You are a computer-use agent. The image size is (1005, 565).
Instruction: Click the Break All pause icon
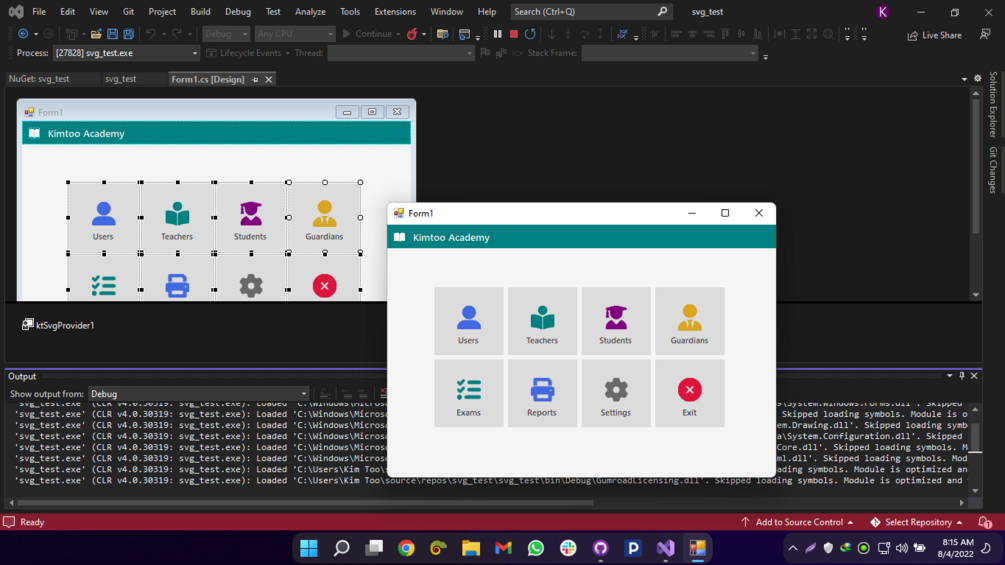[x=497, y=34]
